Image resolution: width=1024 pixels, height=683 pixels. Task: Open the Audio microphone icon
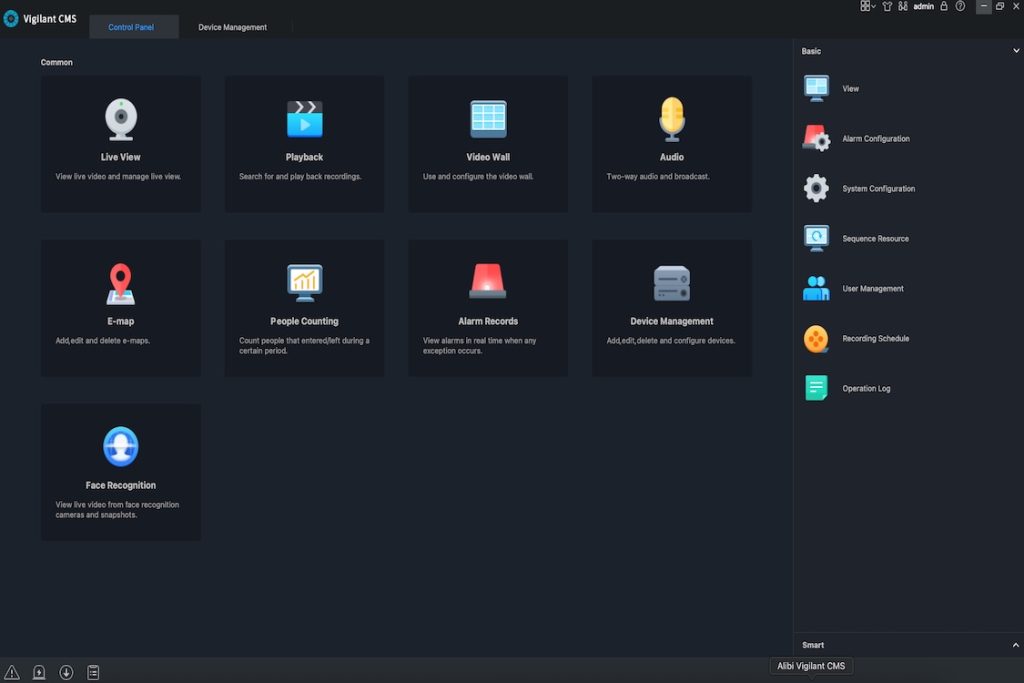tap(672, 119)
